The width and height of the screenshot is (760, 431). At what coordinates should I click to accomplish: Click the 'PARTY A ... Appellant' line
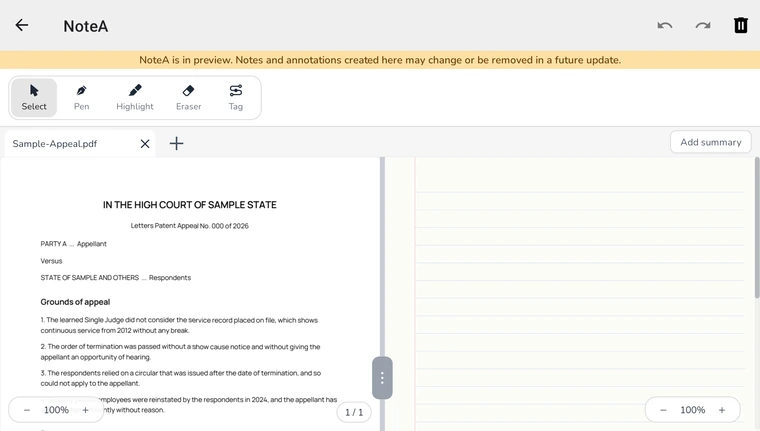click(x=74, y=244)
